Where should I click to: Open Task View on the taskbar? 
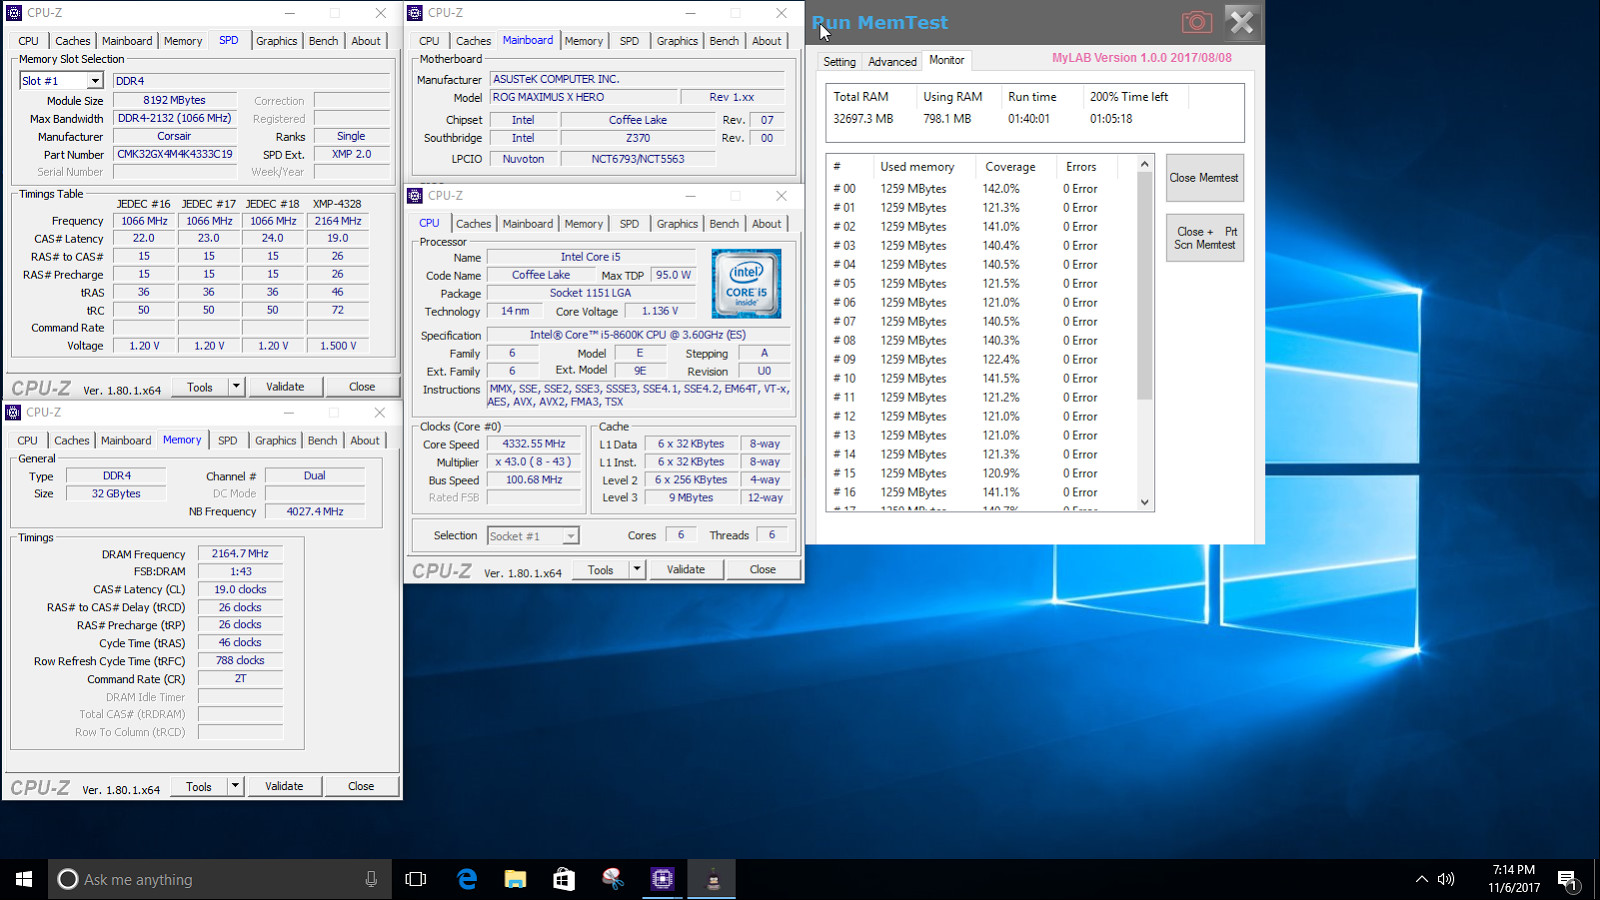tap(416, 879)
